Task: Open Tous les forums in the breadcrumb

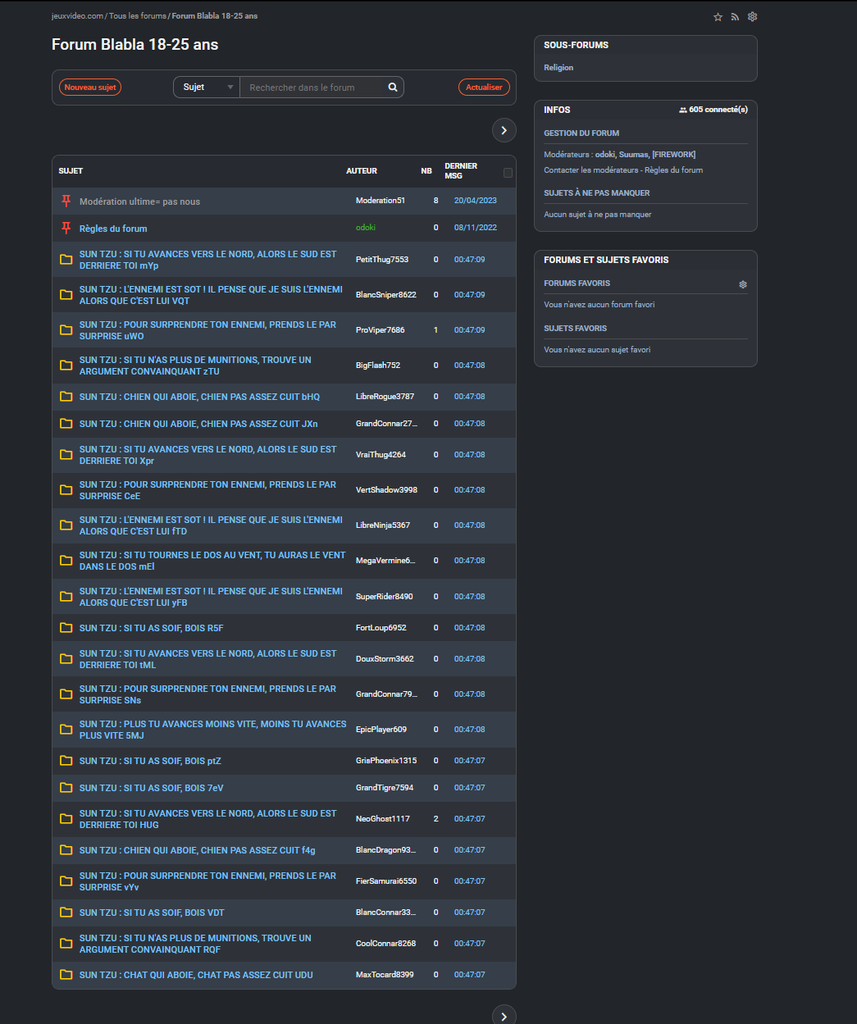Action: coord(138,17)
